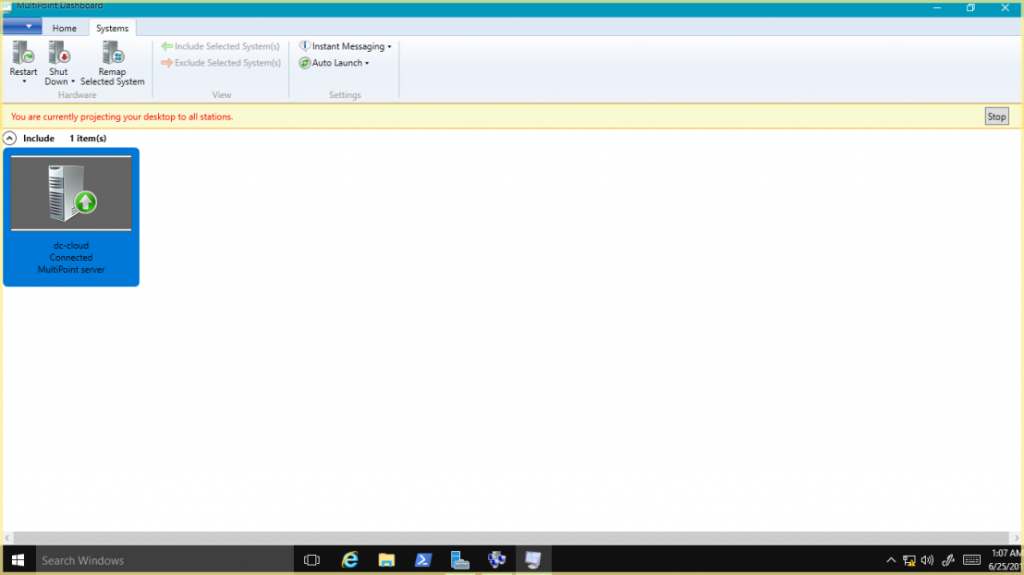Open Server Manager from the taskbar
This screenshot has width=1024, height=575.
click(x=460, y=560)
